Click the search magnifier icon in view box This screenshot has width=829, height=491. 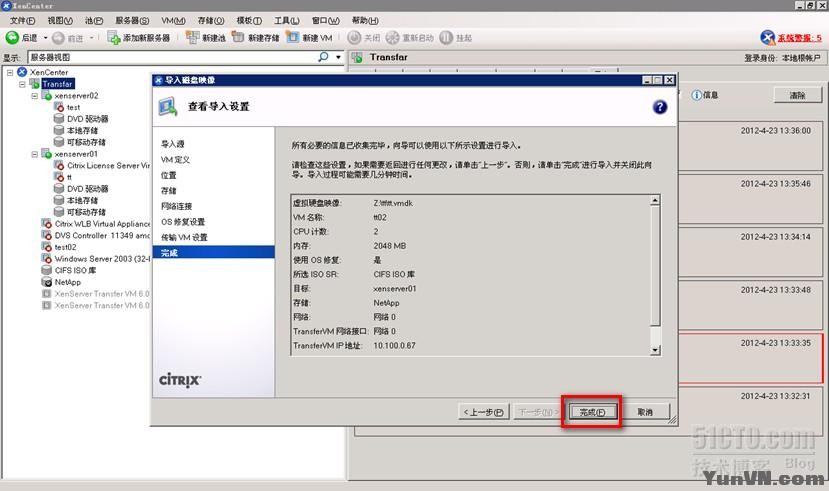(x=323, y=57)
